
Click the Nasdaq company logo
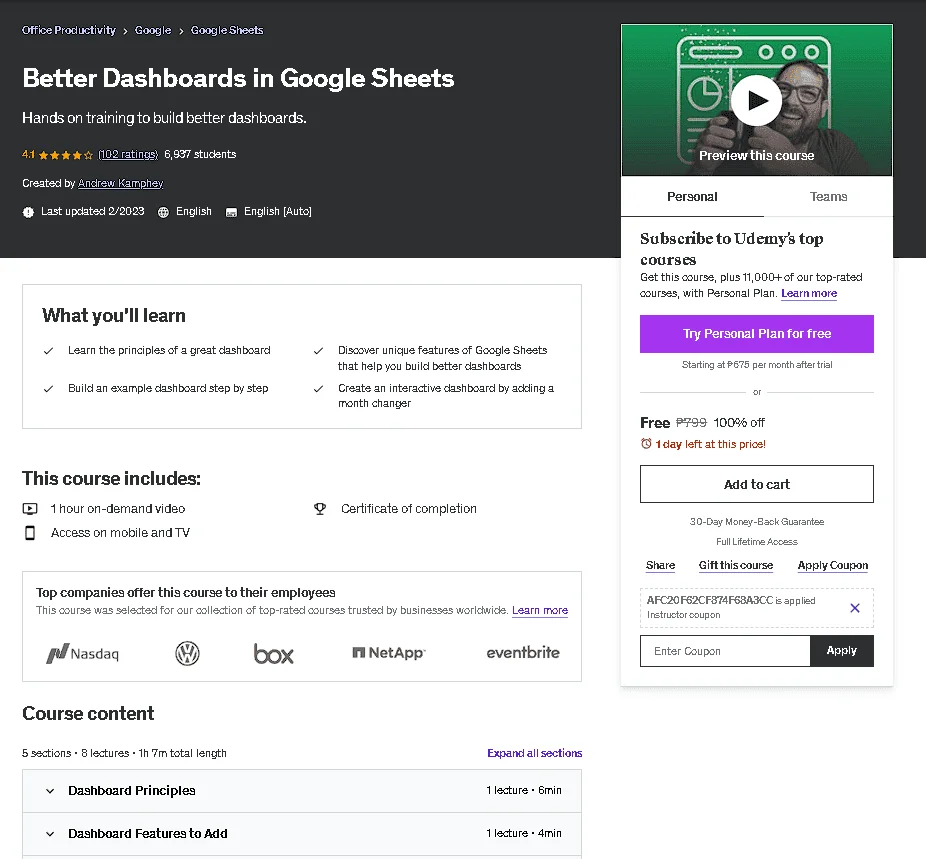tap(83, 654)
